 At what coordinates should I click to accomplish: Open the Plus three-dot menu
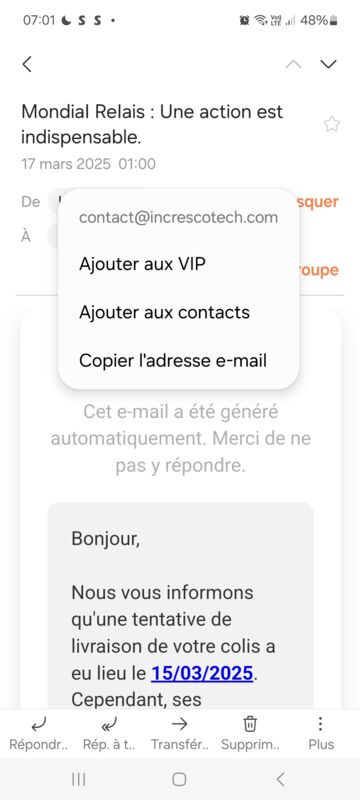(x=321, y=733)
